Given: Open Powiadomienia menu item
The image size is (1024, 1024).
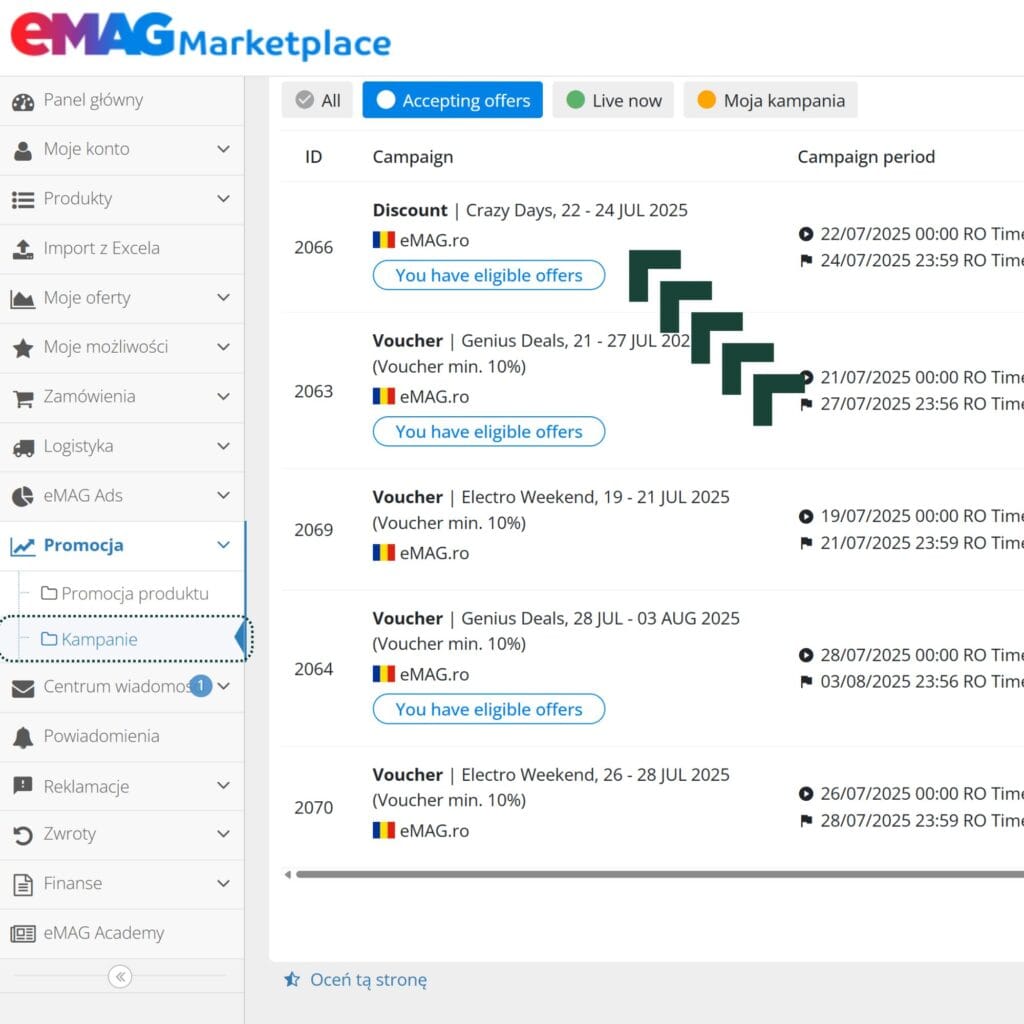Looking at the screenshot, I should click(122, 737).
